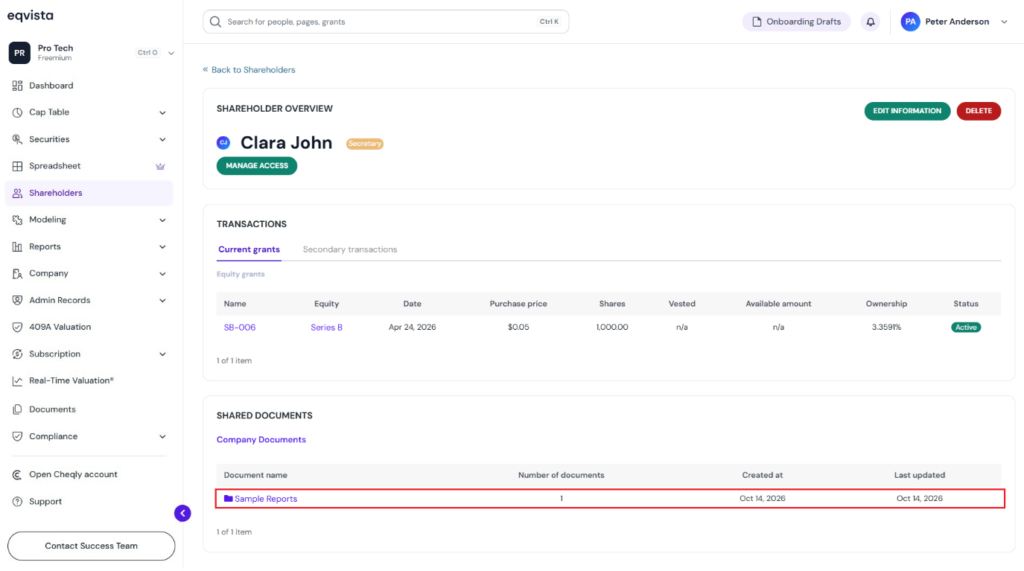Screen dimensions: 1024x571
Task: Click the red Delete button
Action: coord(978,111)
